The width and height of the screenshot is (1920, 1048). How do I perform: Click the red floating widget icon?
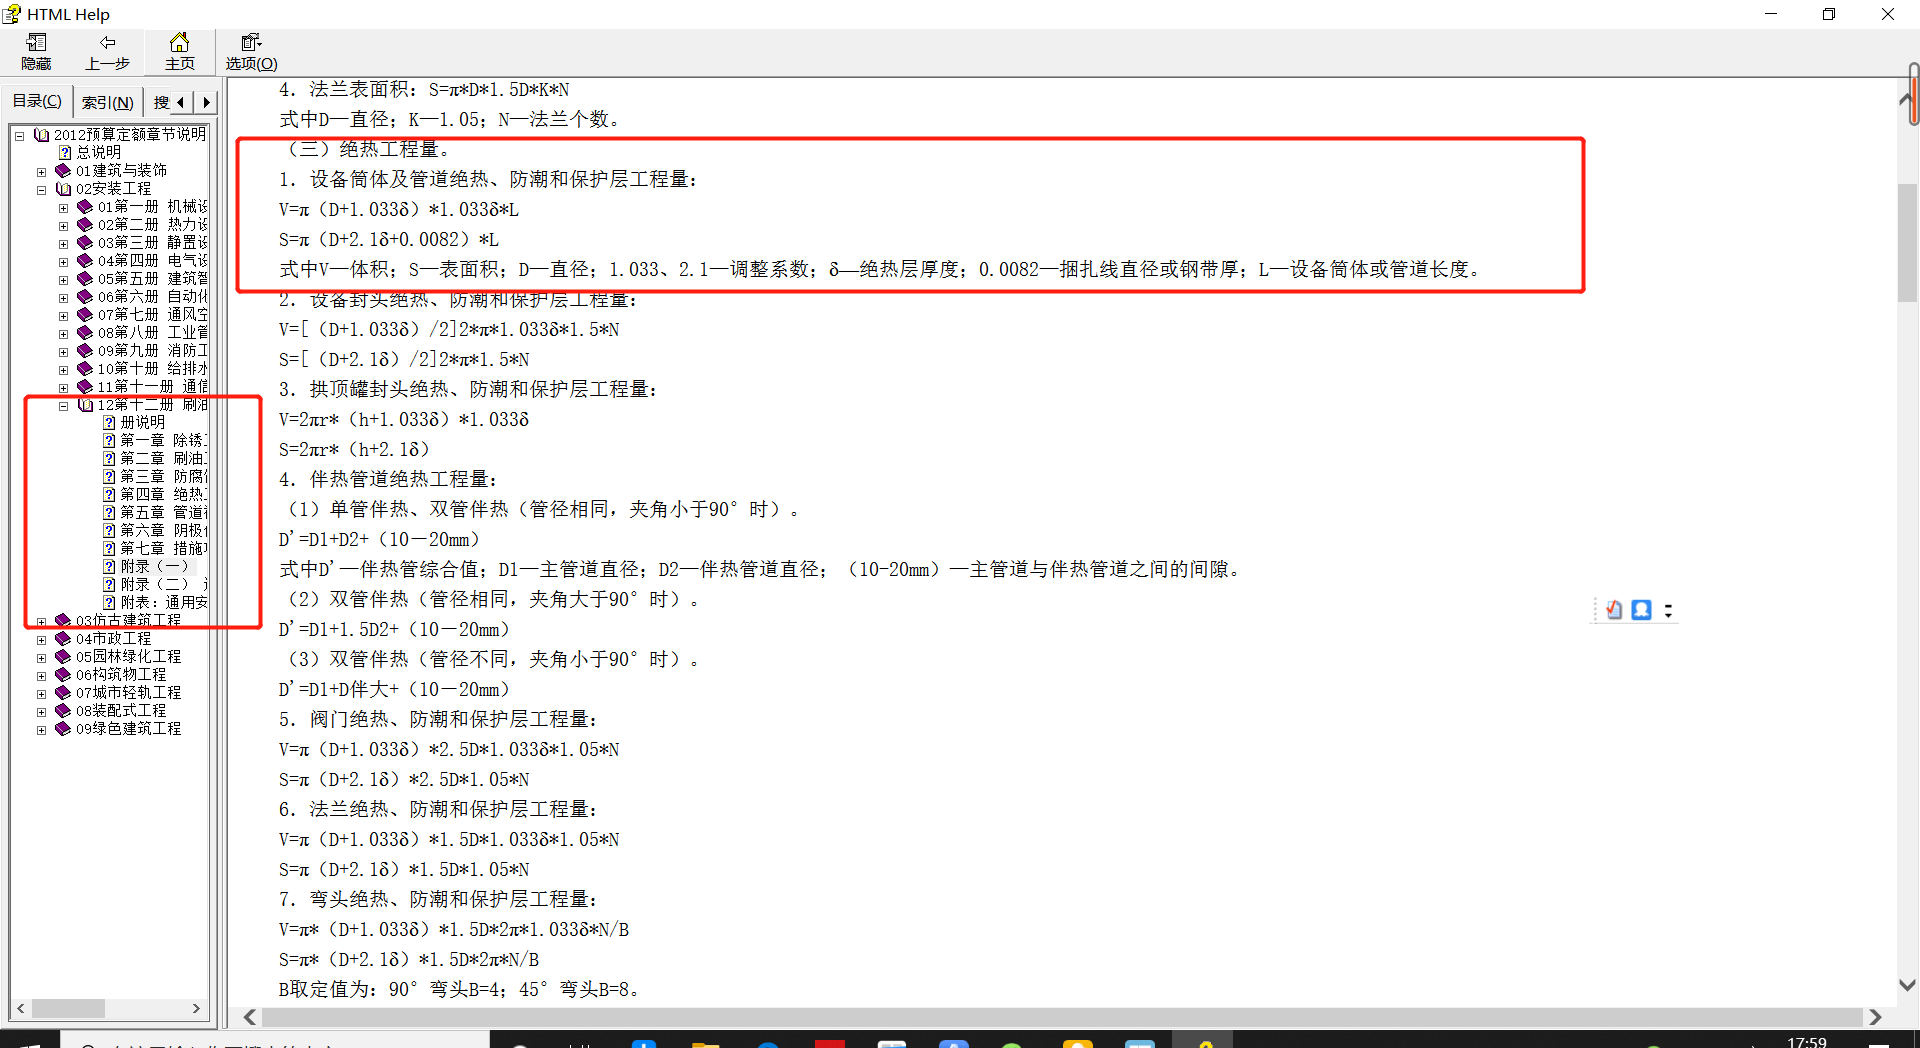pos(1614,610)
